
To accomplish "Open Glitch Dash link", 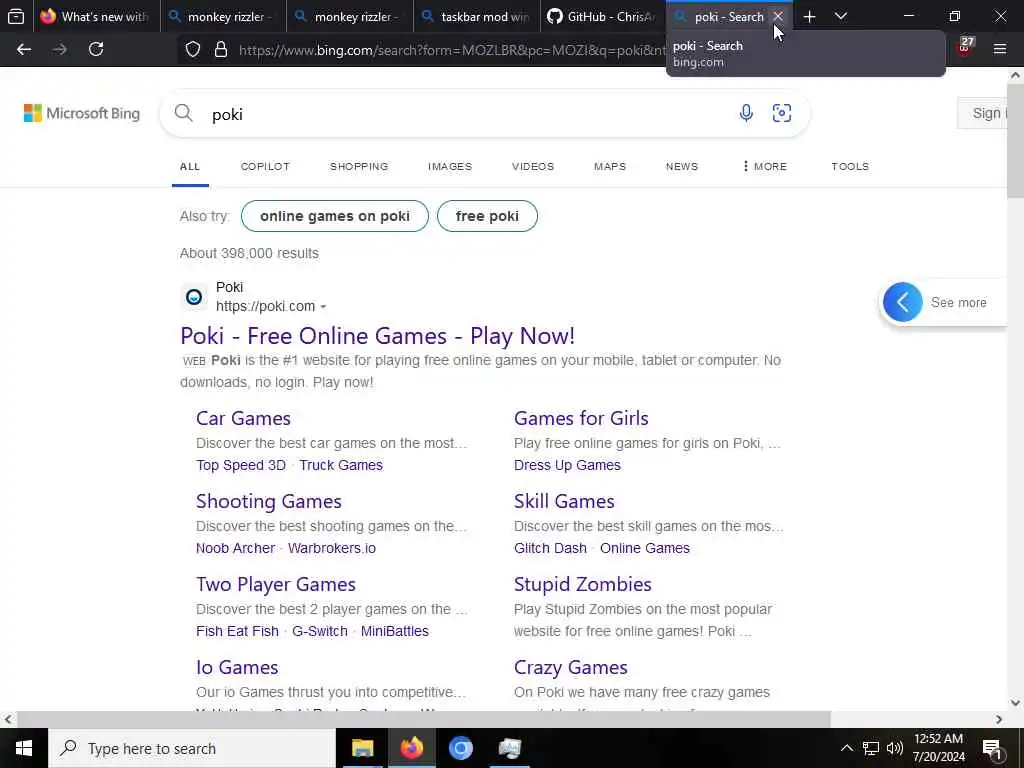I will 551,548.
